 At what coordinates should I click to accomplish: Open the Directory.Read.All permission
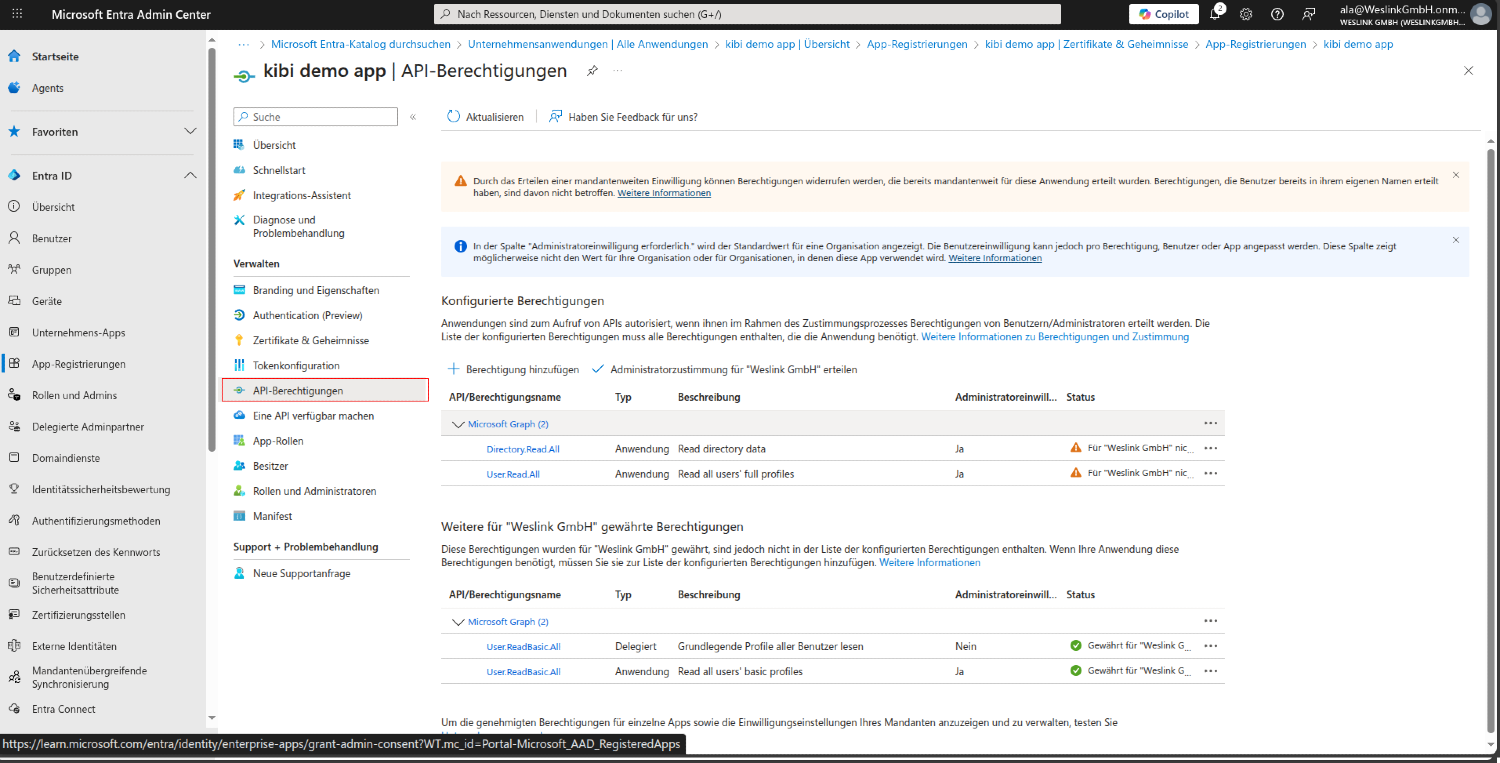523,449
